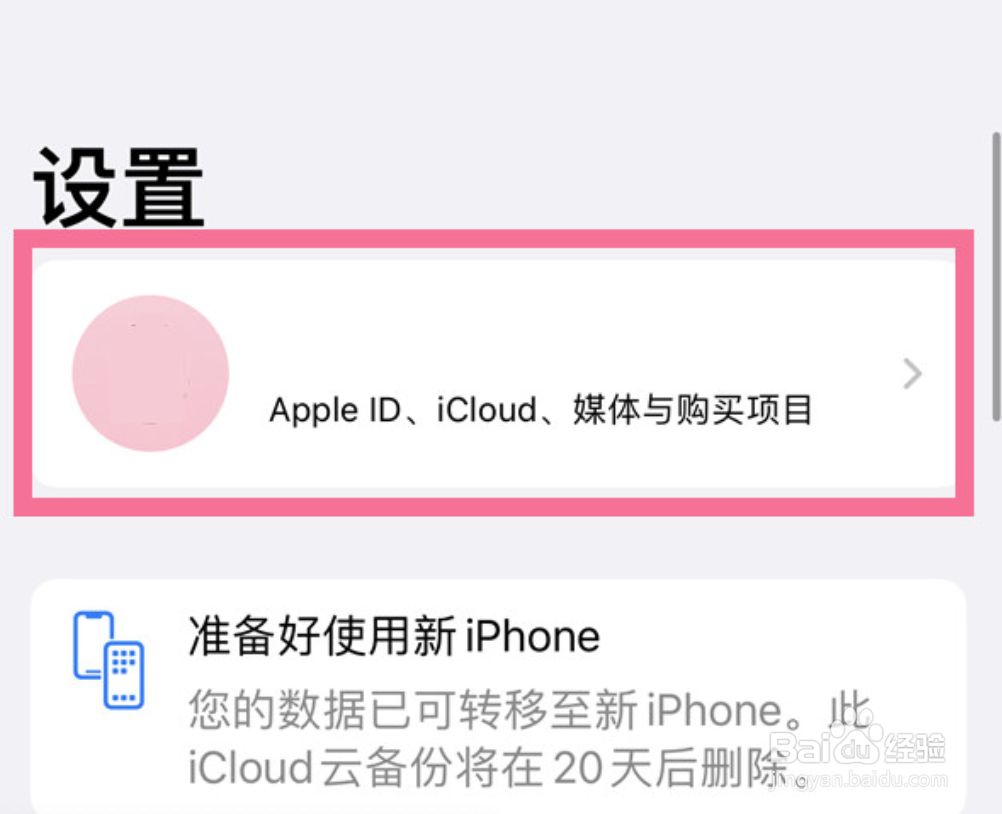
Task: Click the '经验' watermark characters
Action: [x=915, y=746]
